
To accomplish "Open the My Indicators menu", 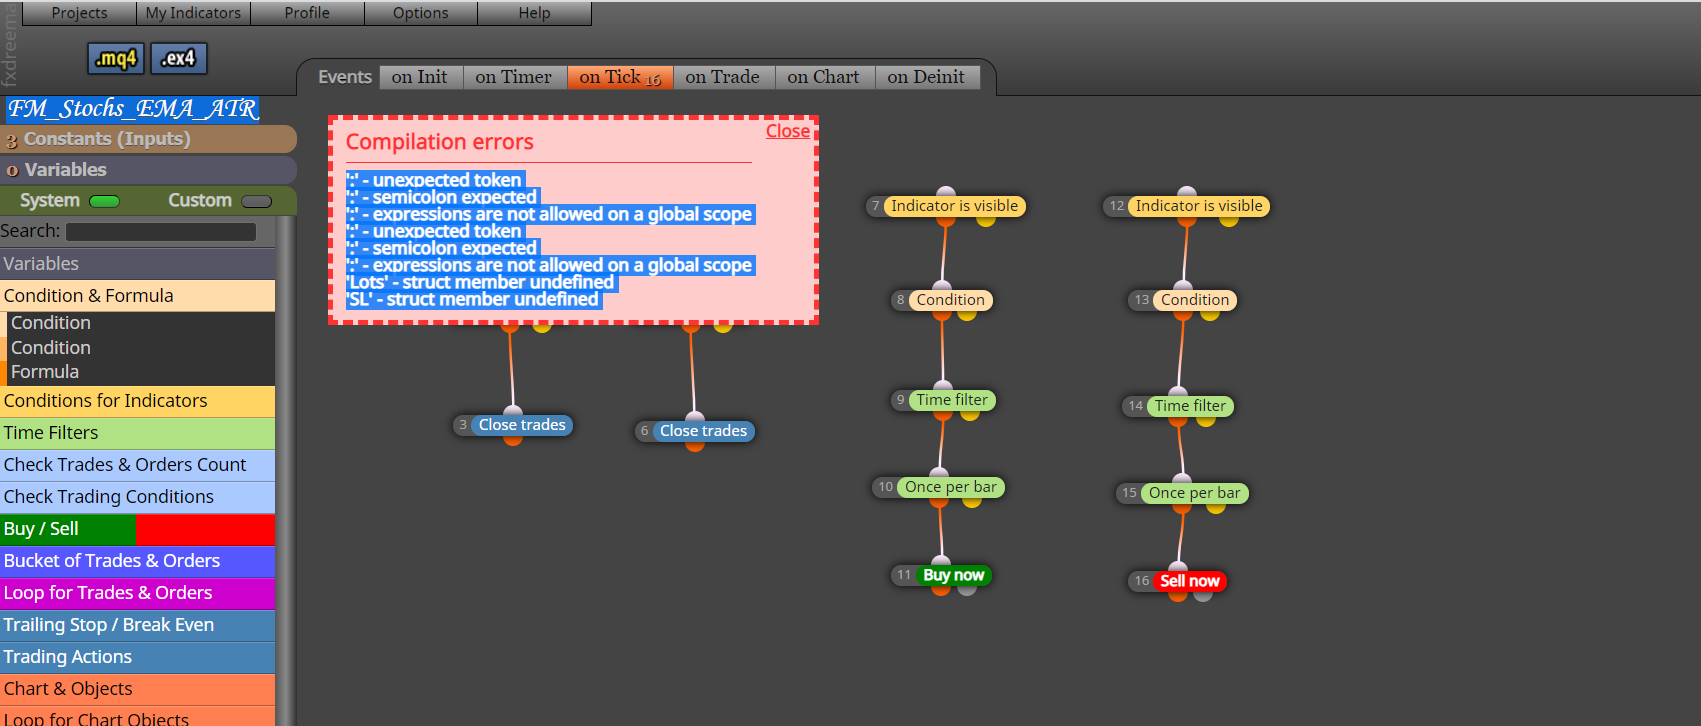I will click(193, 13).
